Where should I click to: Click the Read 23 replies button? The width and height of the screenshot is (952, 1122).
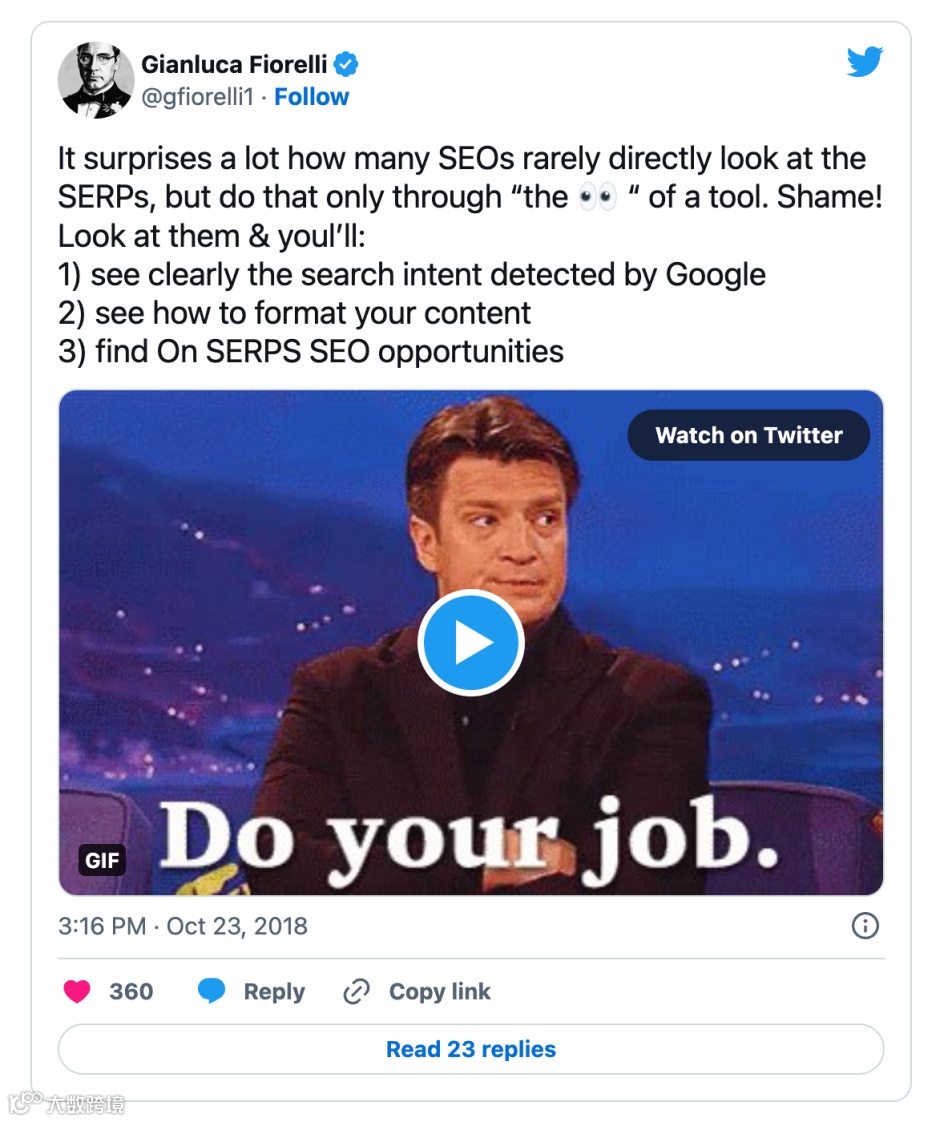click(471, 1049)
